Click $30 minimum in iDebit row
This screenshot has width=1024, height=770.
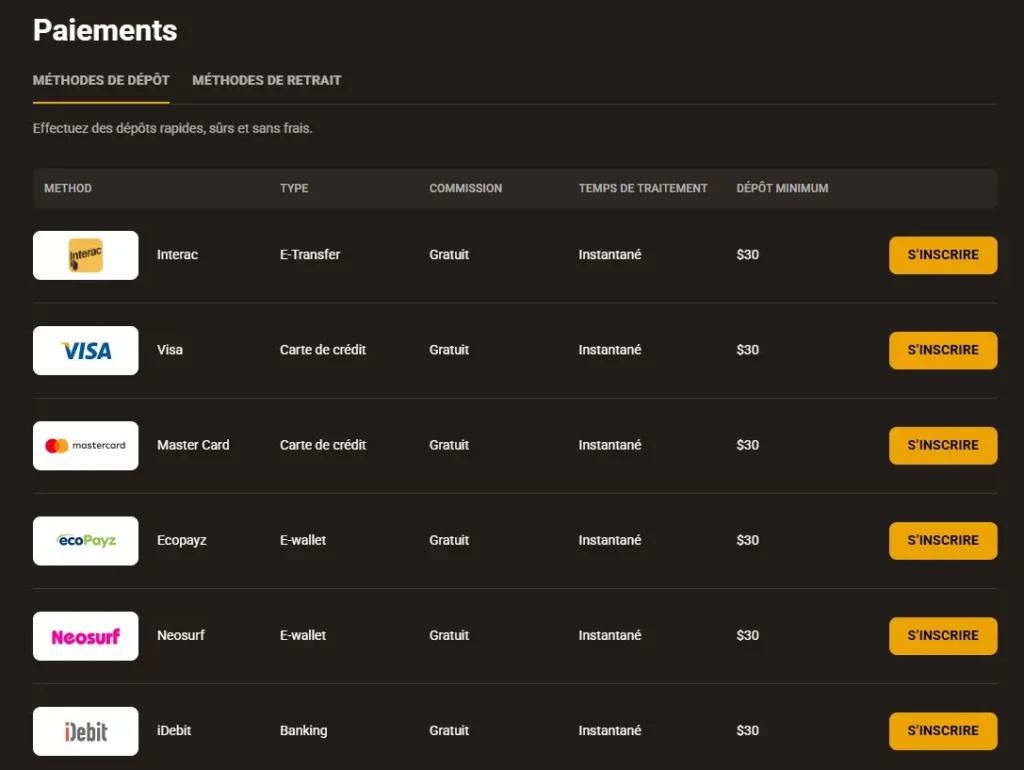click(x=748, y=731)
